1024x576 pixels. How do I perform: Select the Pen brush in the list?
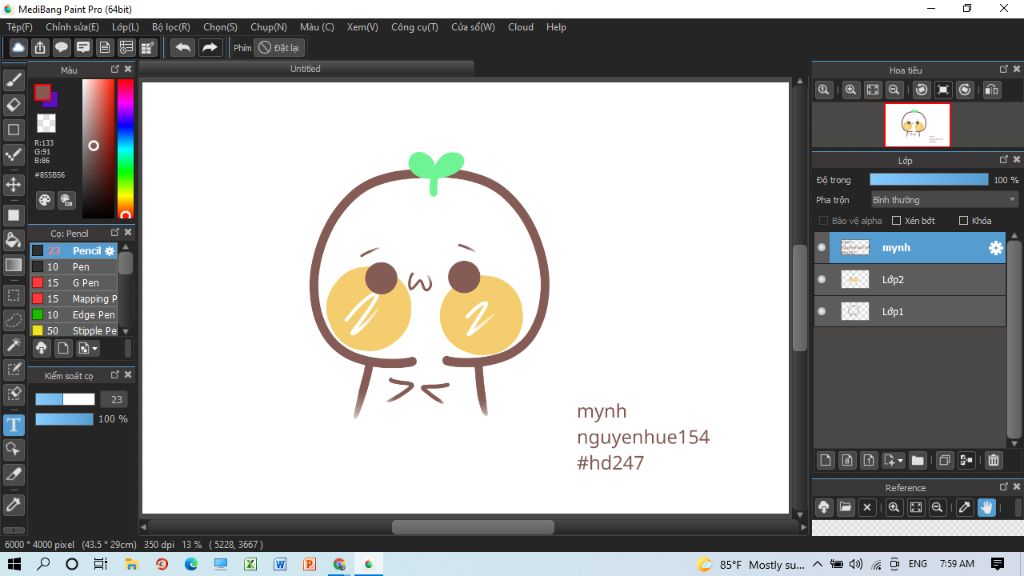[x=74, y=266]
